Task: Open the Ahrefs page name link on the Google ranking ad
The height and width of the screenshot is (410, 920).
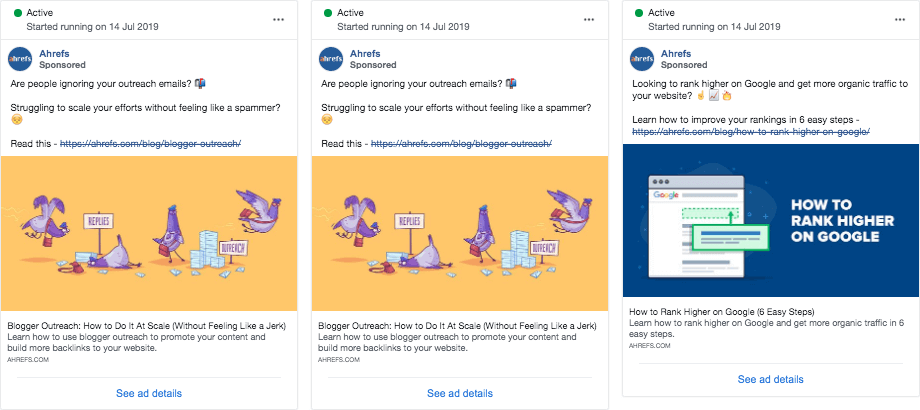Action: point(676,53)
